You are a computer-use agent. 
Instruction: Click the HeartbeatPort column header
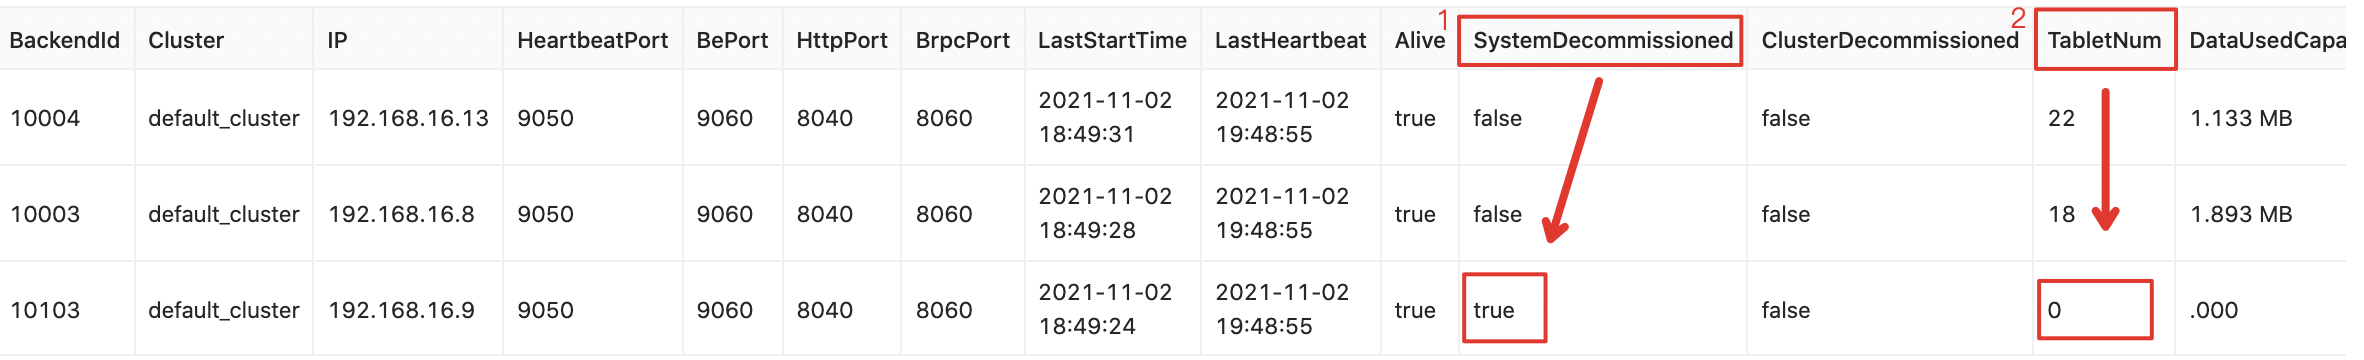[x=592, y=40]
